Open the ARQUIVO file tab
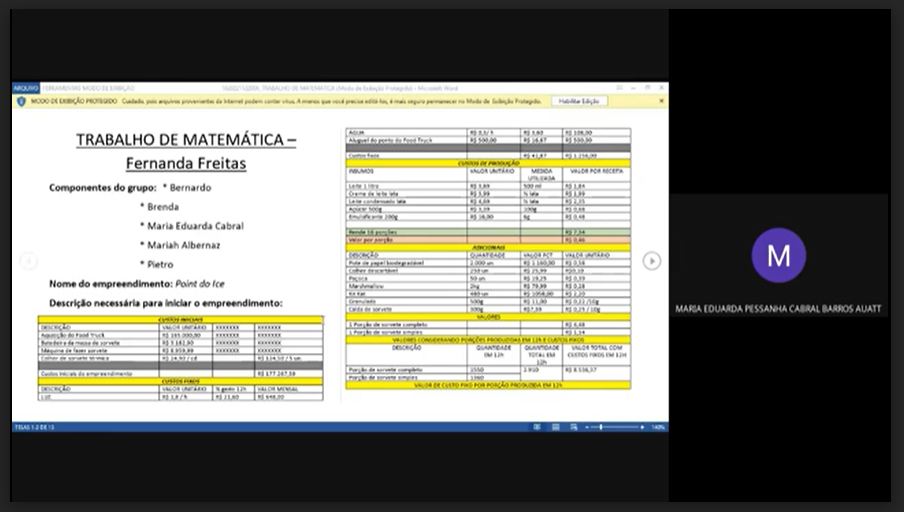 tap(25, 88)
